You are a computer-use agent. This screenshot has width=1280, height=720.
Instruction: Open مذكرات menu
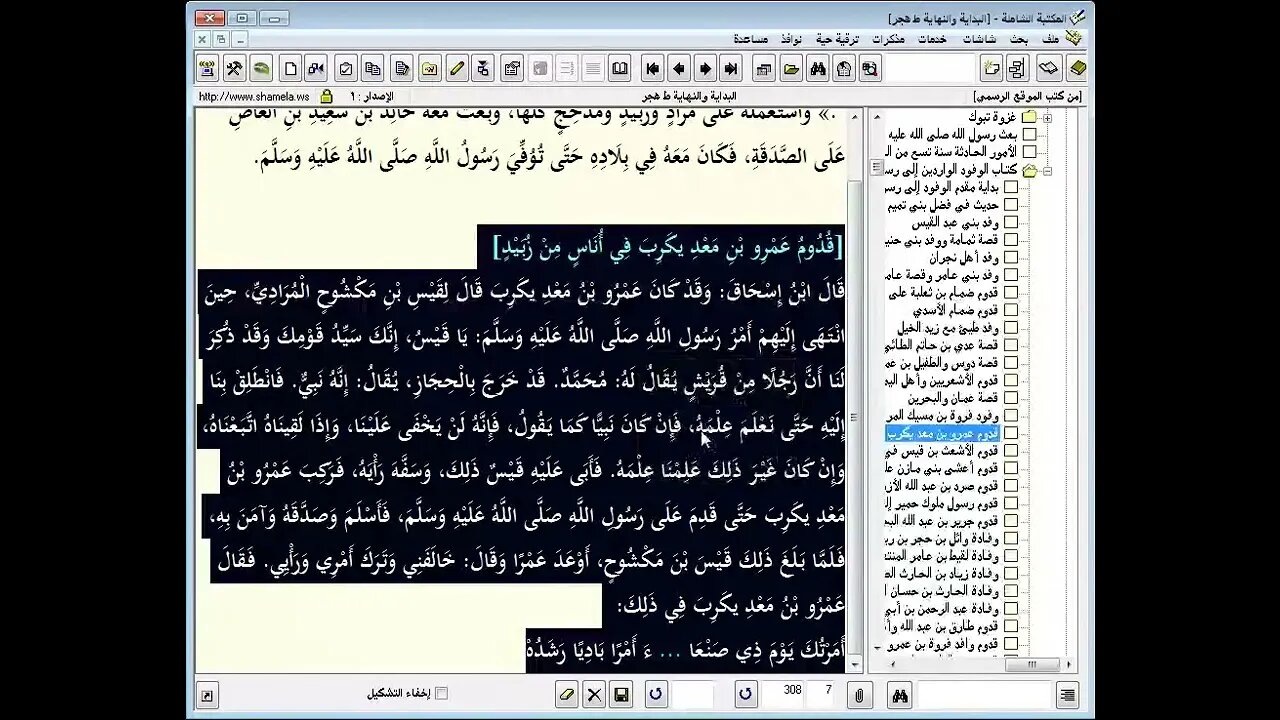coord(888,39)
